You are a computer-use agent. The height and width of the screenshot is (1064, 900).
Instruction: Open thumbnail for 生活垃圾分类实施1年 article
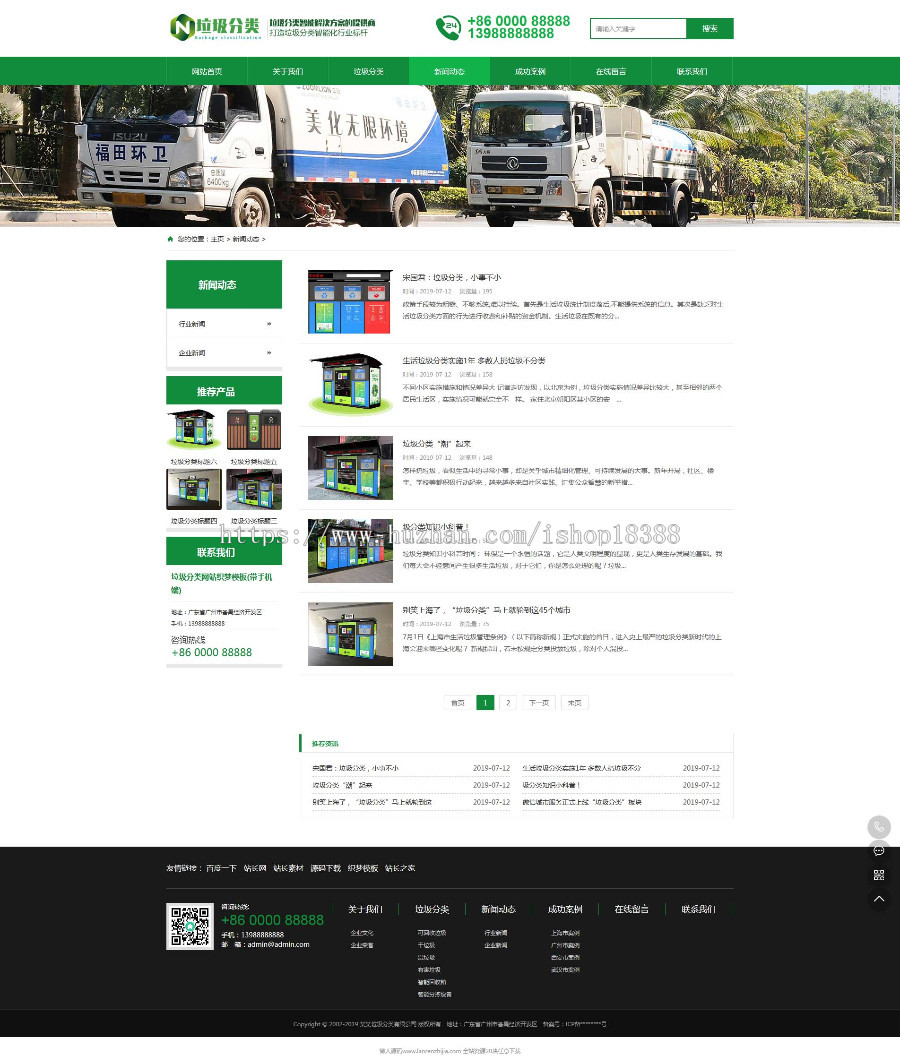pos(350,385)
